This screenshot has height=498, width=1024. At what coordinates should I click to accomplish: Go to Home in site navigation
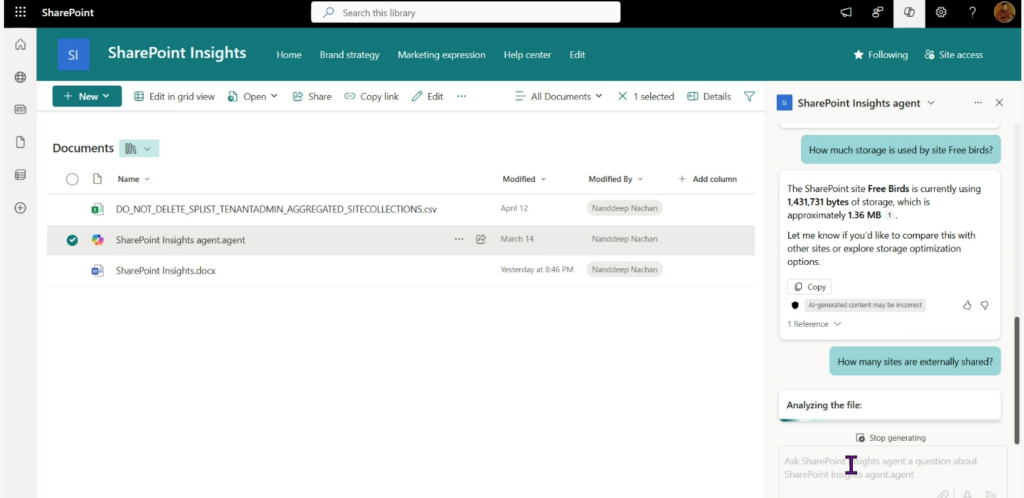[x=289, y=55]
